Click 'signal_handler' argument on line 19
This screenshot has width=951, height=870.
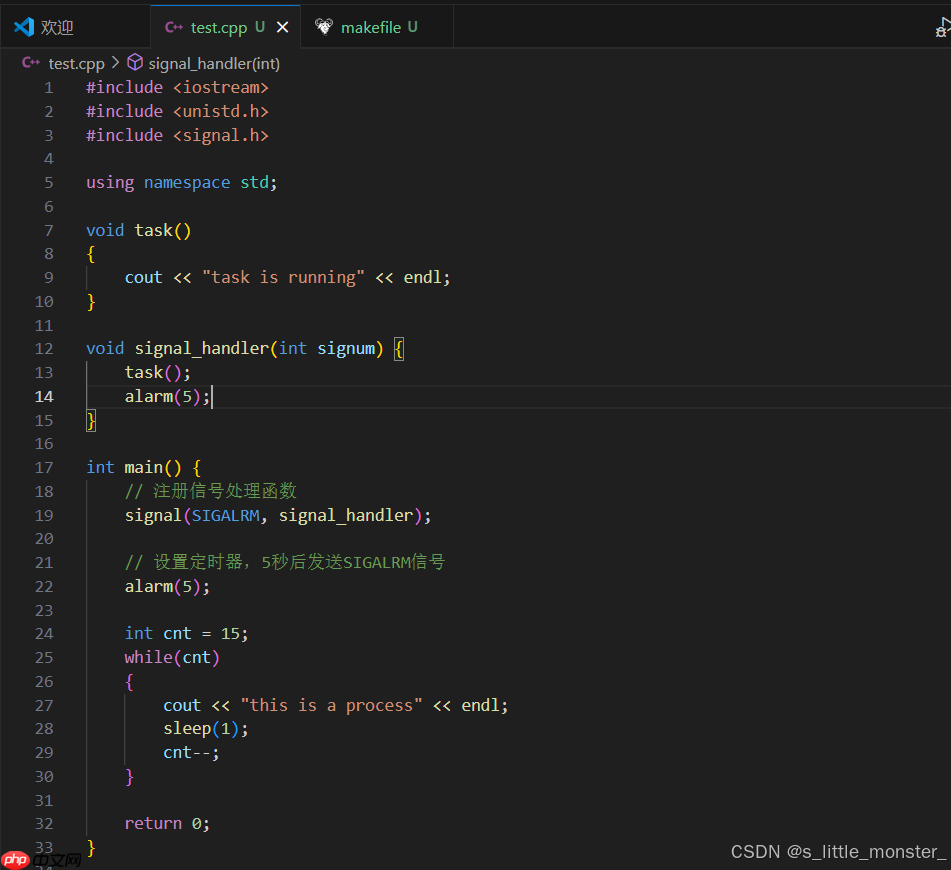(x=346, y=516)
